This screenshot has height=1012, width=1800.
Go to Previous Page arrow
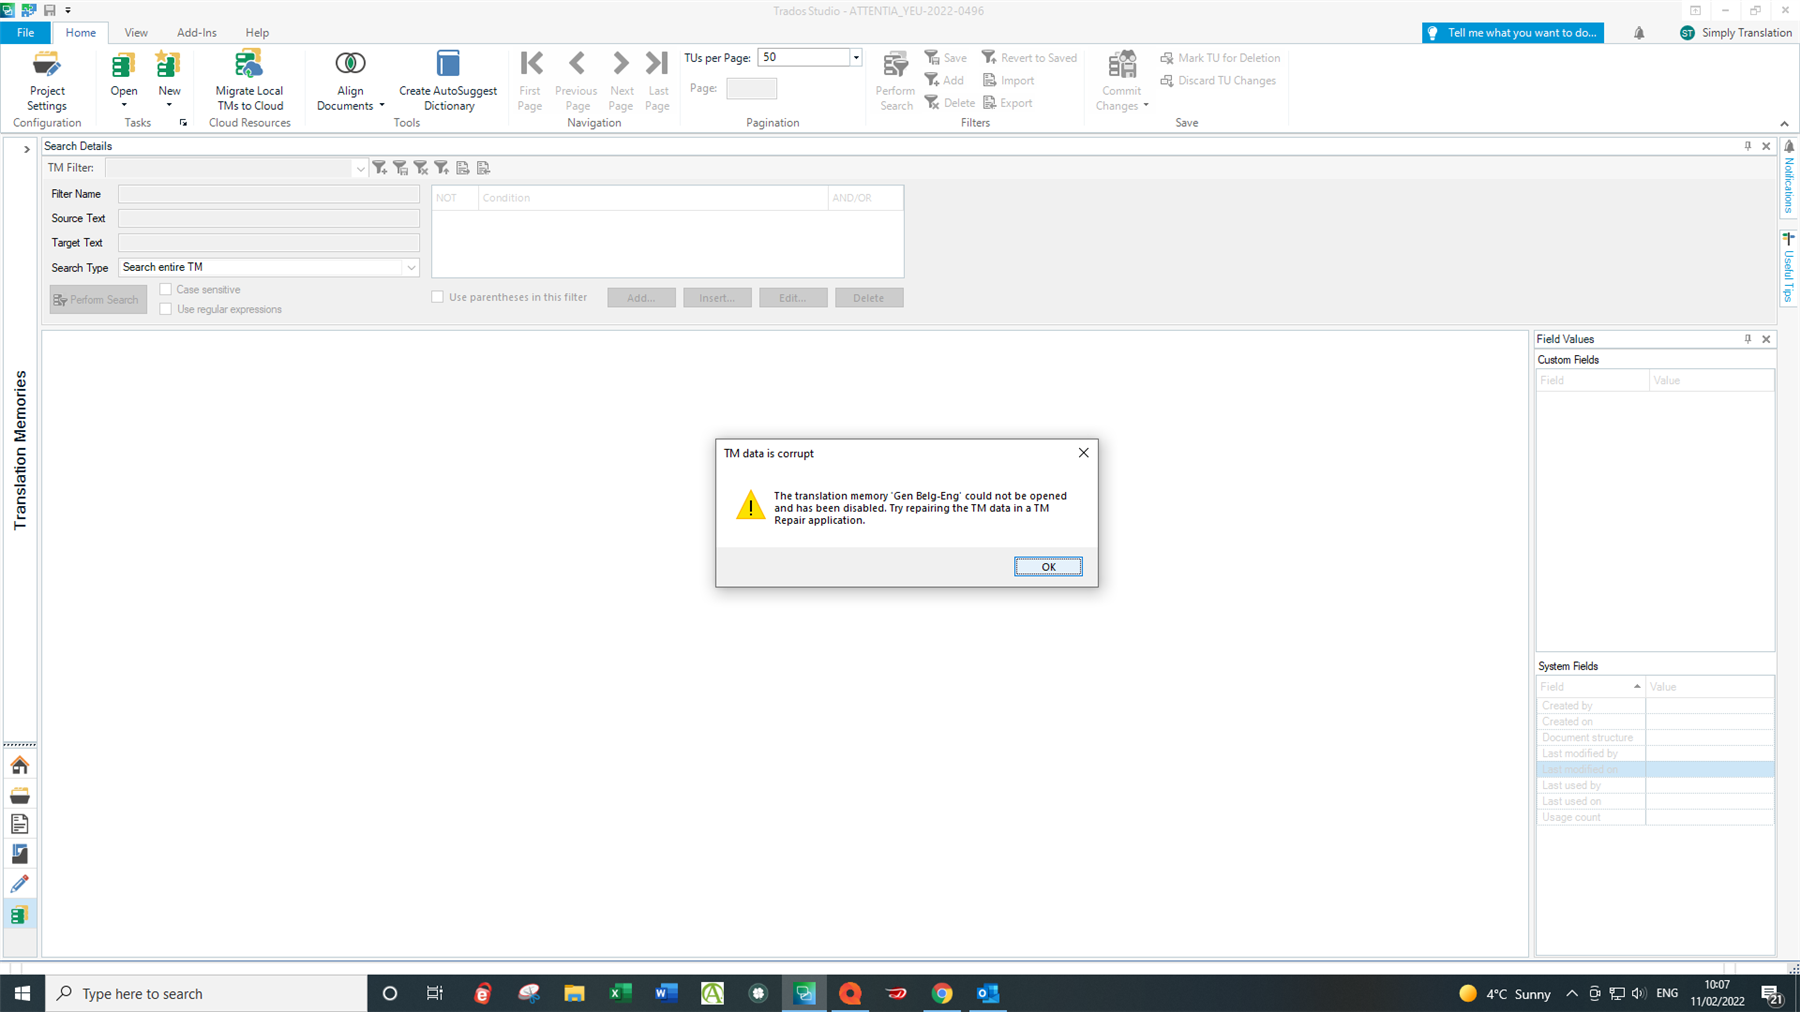[577, 64]
